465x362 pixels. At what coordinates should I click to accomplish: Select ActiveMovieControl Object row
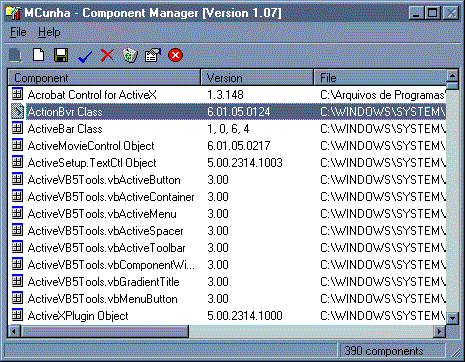pyautogui.click(x=227, y=146)
